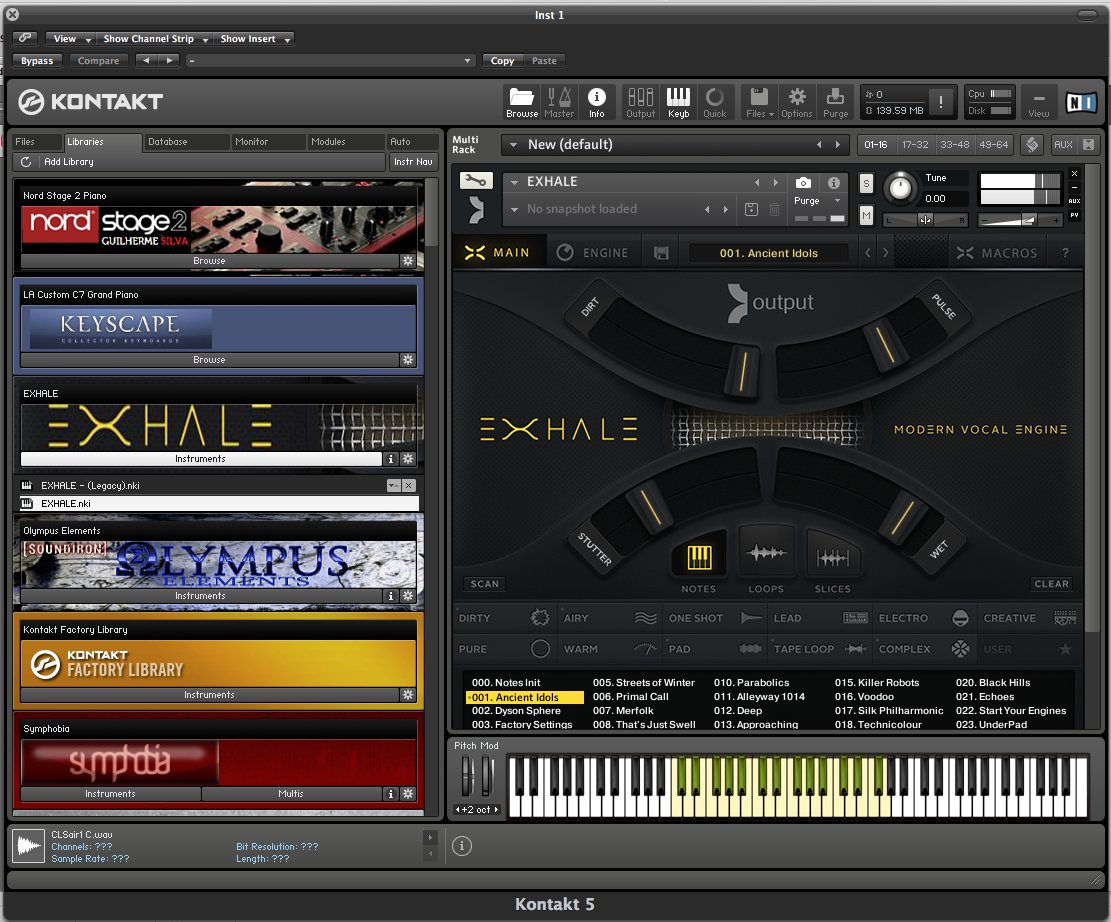Click the Tune knob
This screenshot has height=922, width=1111.
coord(900,187)
